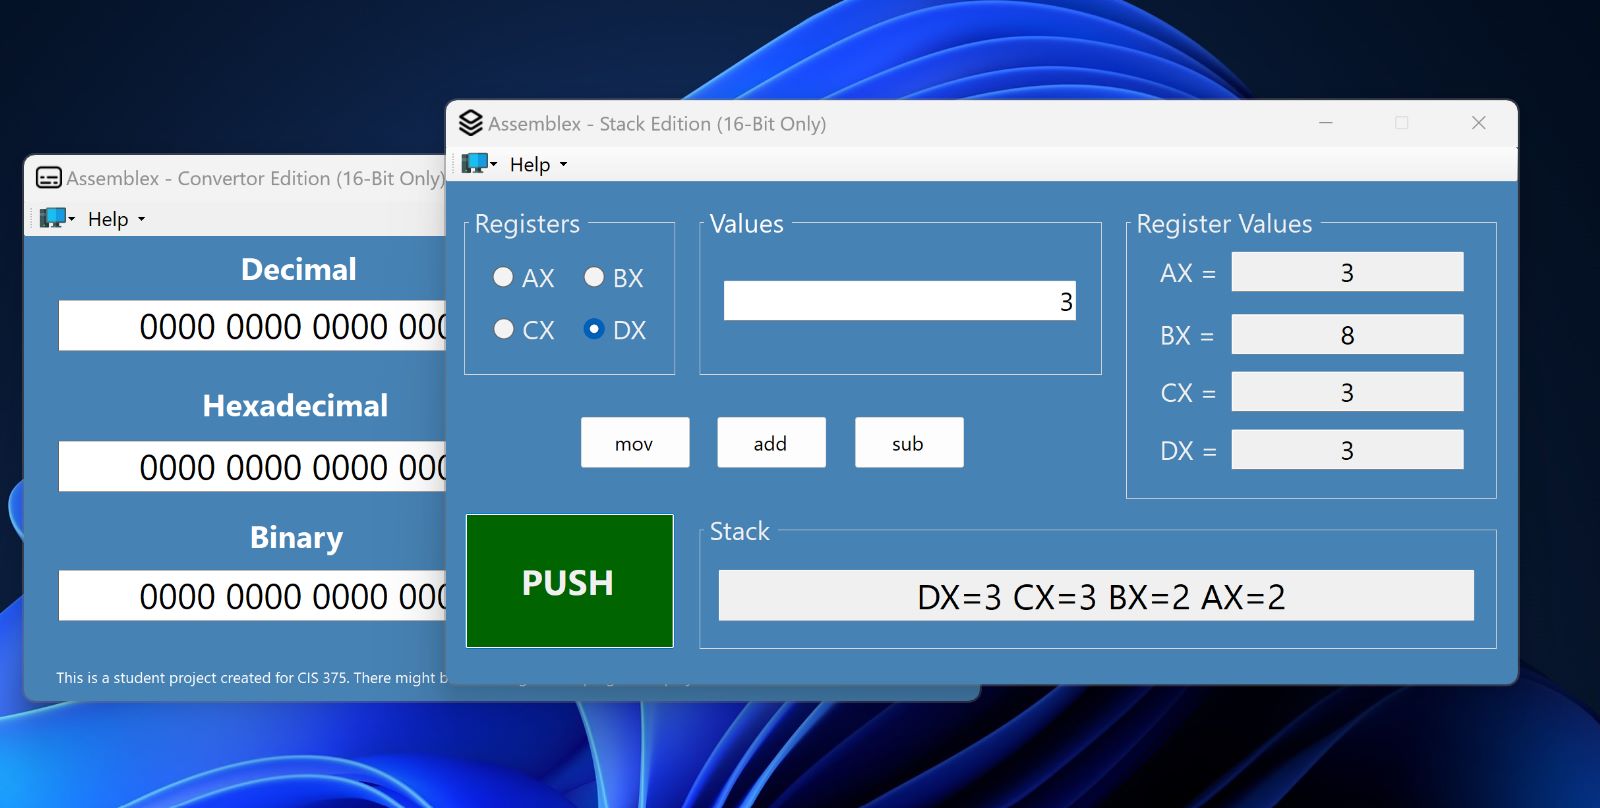Click the monitor icon in Convertor toolbar
This screenshot has width=1600, height=808.
click(52, 218)
